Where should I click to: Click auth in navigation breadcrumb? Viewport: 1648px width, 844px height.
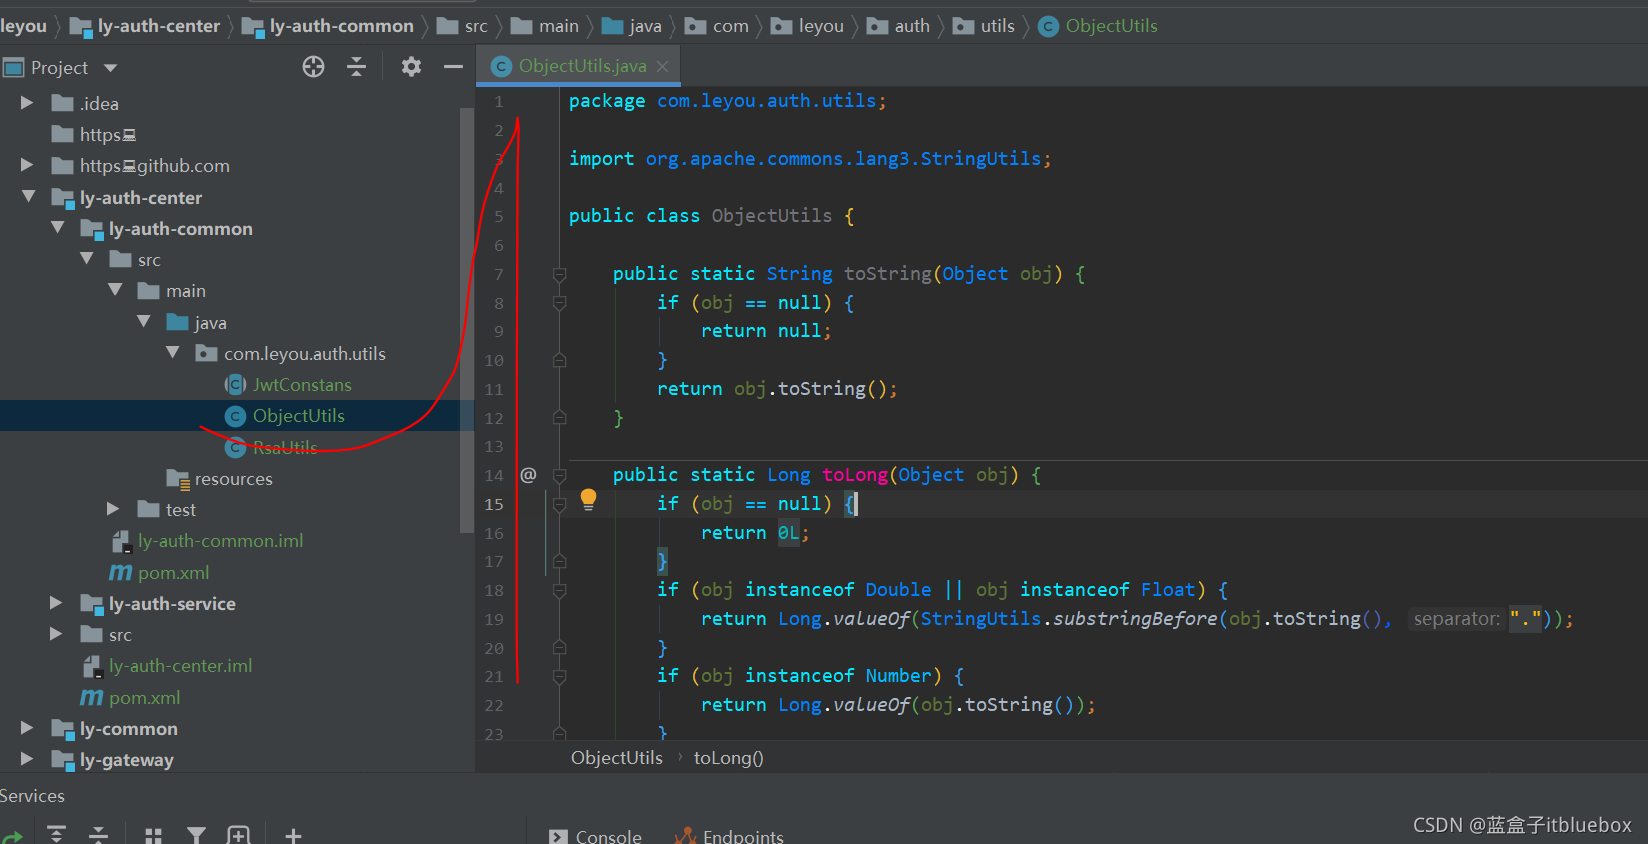point(911,26)
